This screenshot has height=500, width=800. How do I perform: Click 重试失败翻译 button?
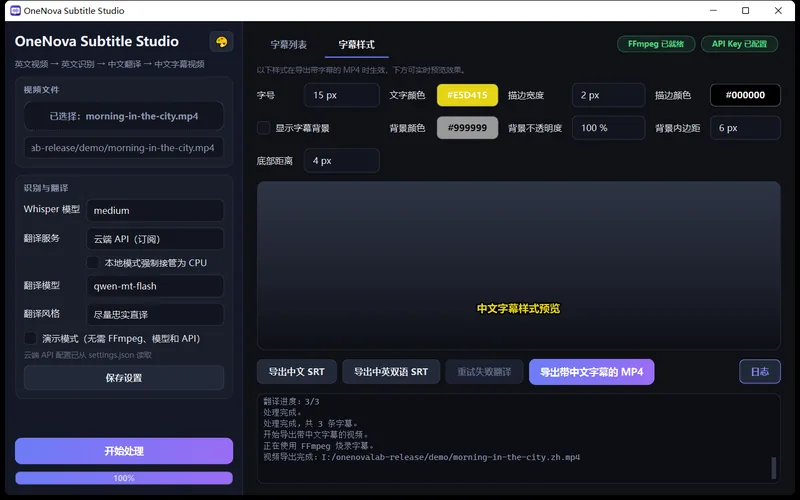pos(484,372)
